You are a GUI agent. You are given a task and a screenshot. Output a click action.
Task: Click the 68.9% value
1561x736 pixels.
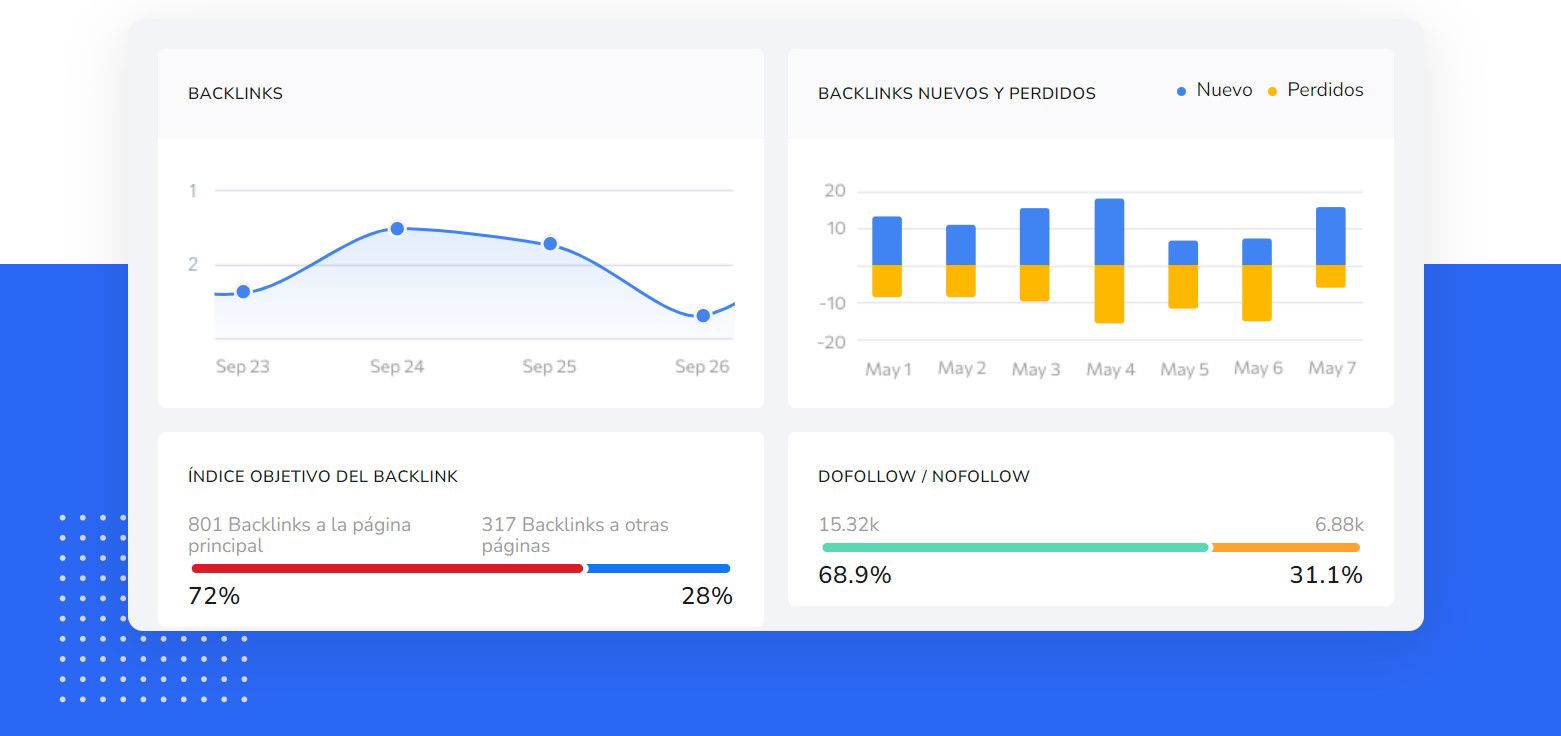click(x=855, y=575)
